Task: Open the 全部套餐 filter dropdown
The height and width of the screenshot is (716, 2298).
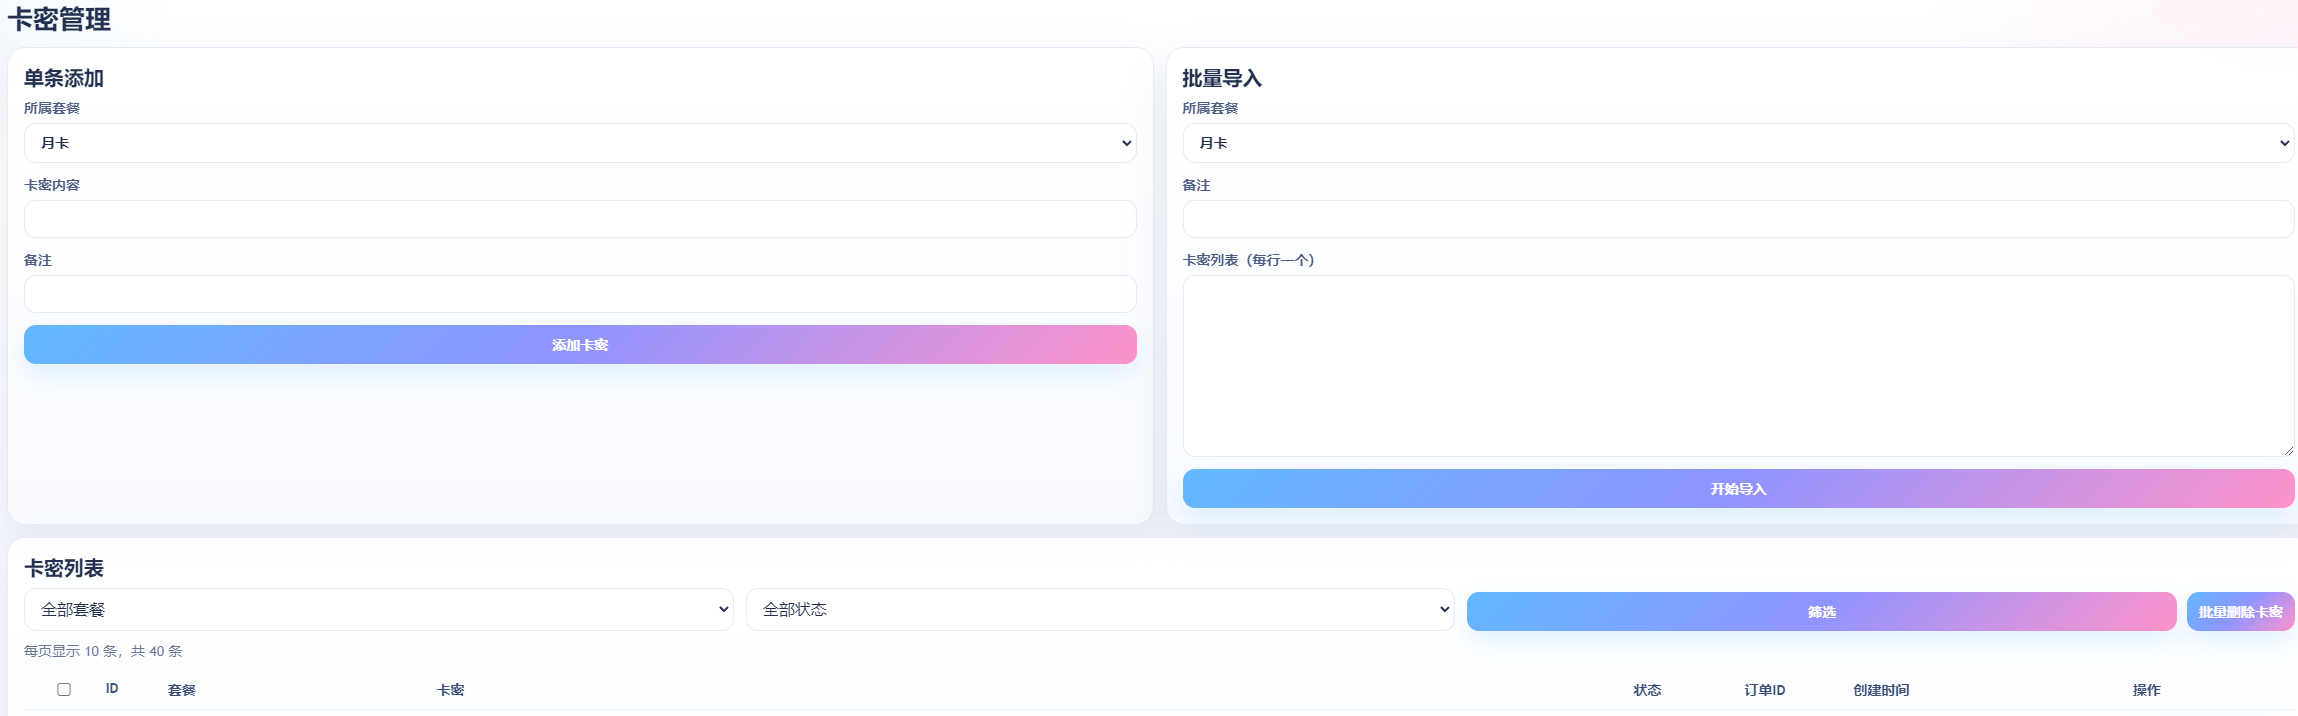Action: [x=379, y=610]
